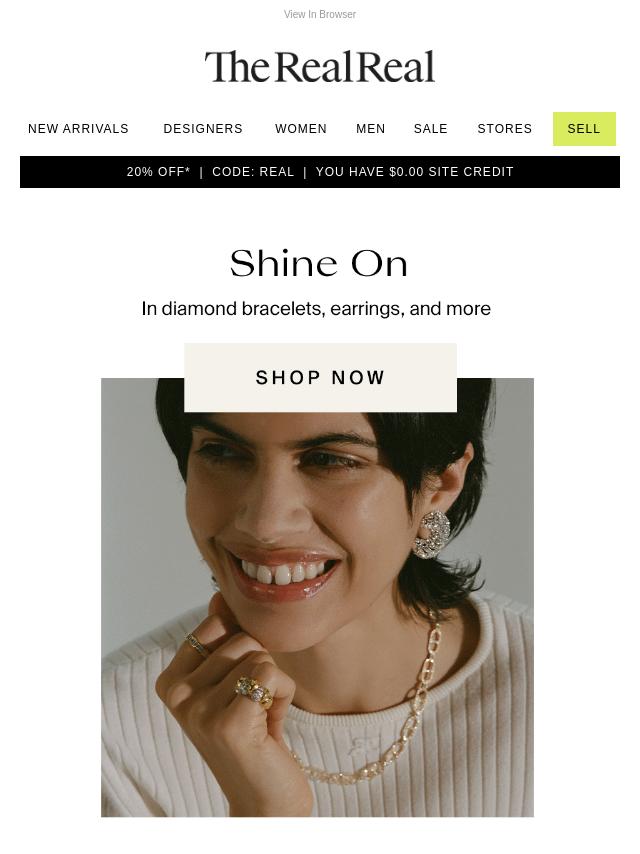Click the Shine On headline

tap(319, 264)
